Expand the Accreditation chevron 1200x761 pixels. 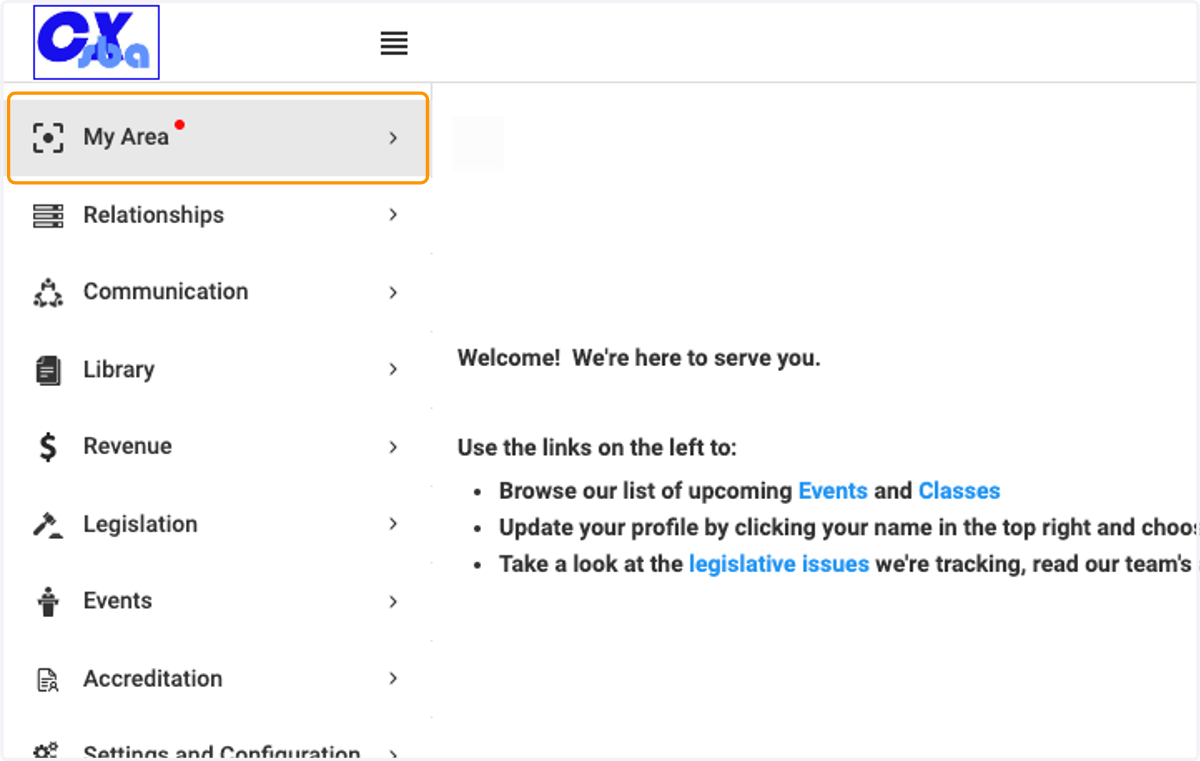point(393,678)
